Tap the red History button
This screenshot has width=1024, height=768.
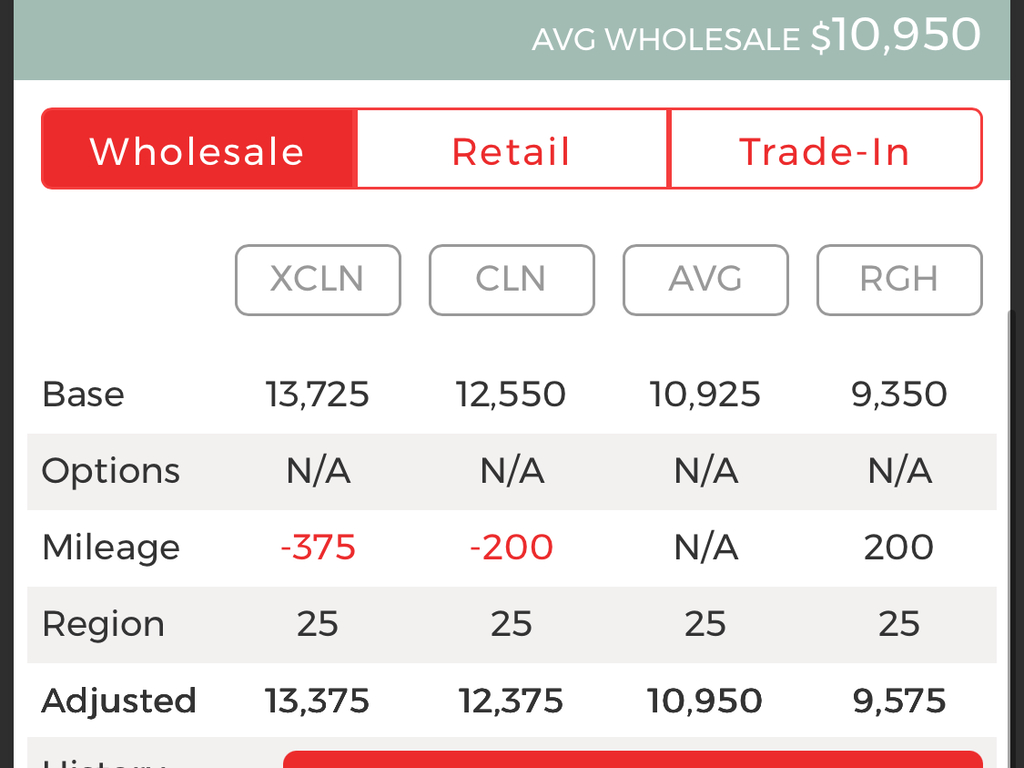[633, 760]
